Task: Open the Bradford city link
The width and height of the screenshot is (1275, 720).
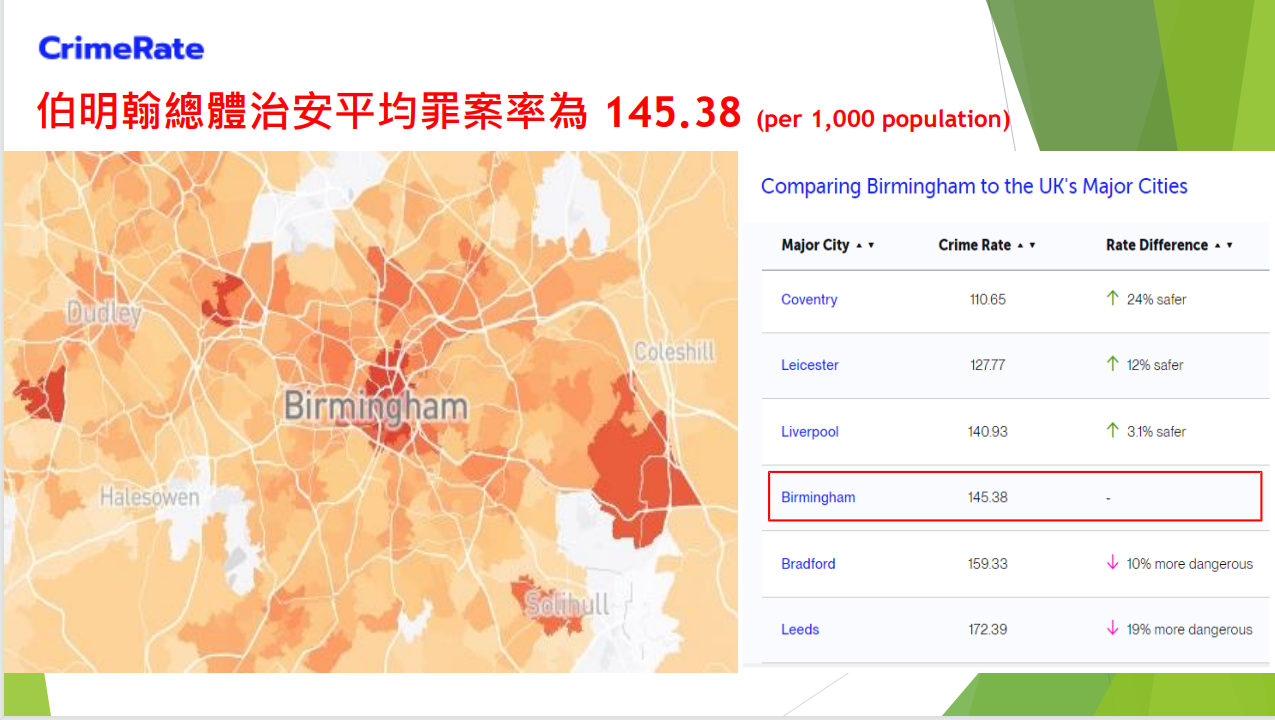Action: click(808, 564)
